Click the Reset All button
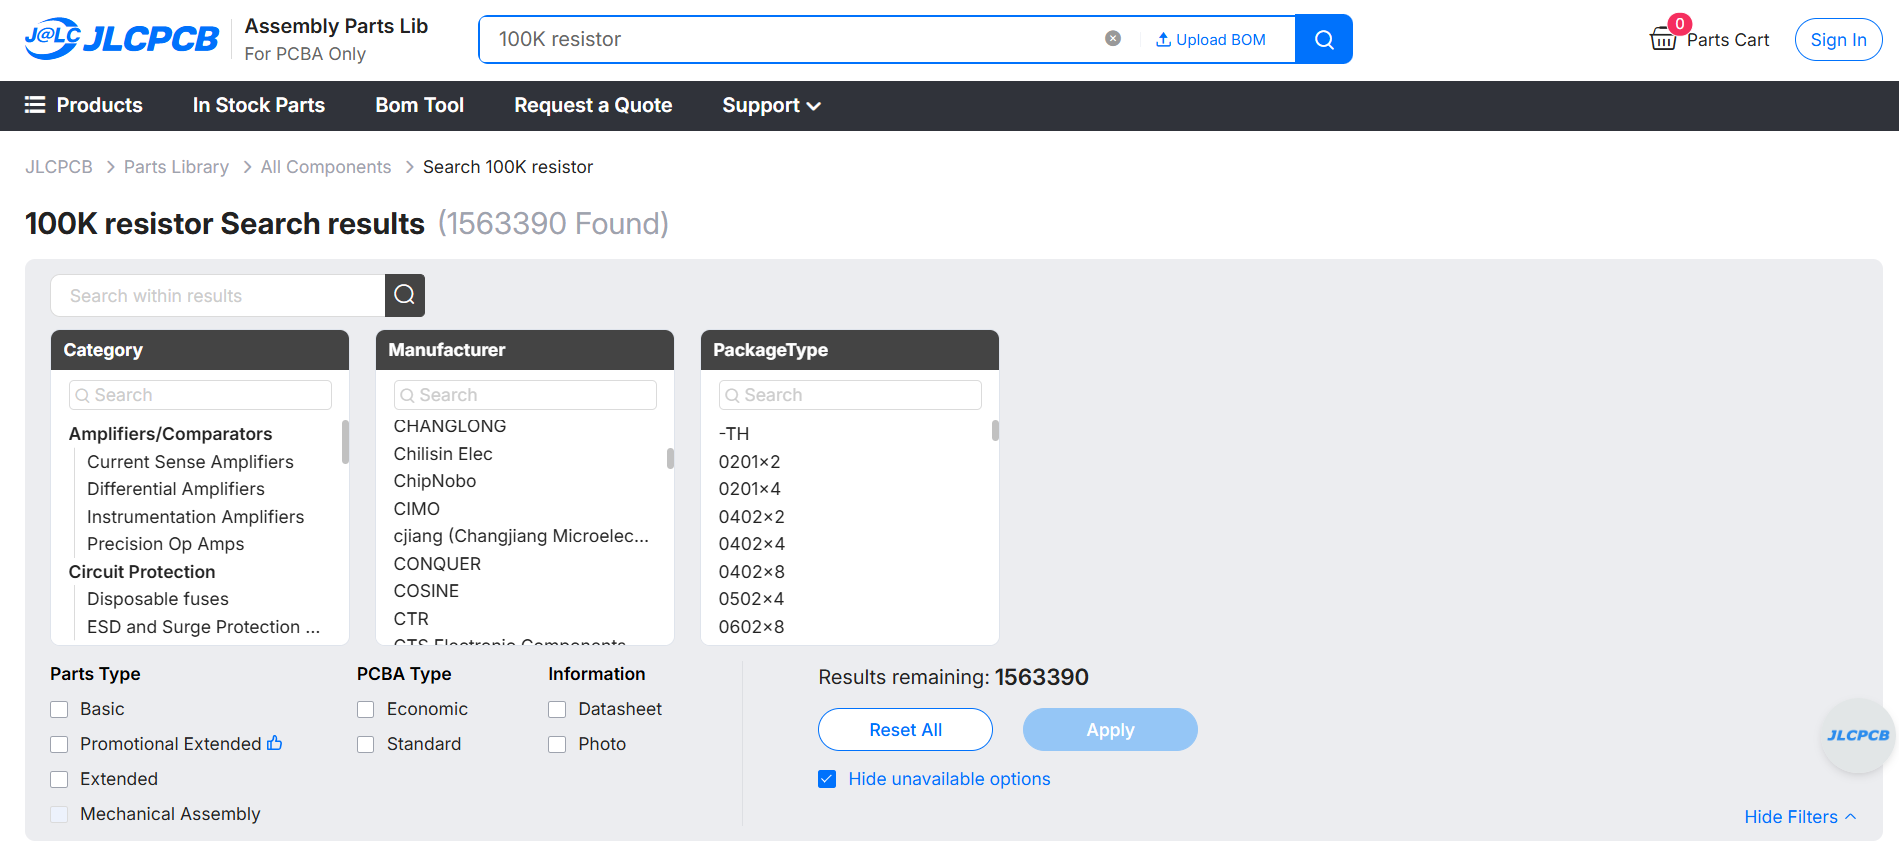1899x855 pixels. (x=905, y=730)
